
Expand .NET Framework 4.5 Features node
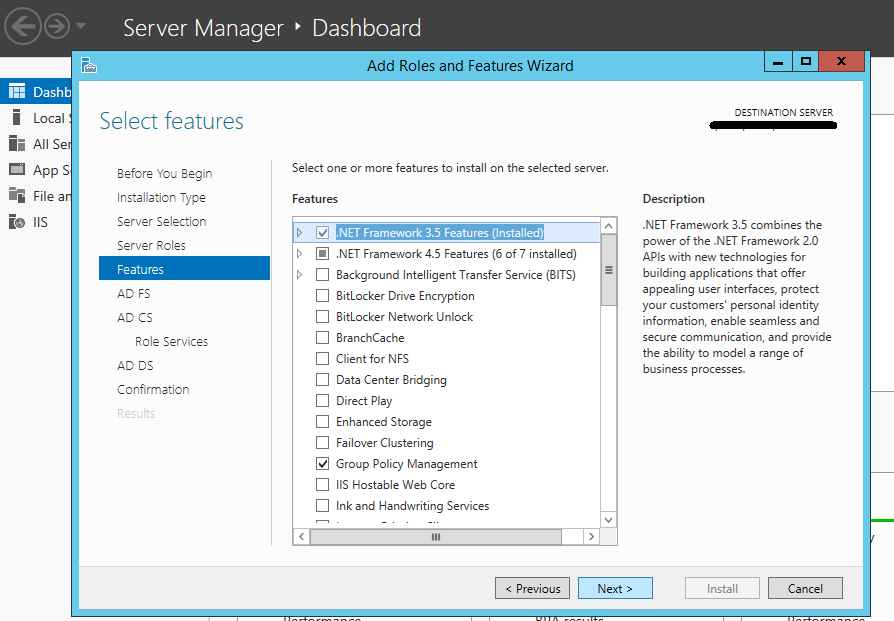click(x=299, y=254)
